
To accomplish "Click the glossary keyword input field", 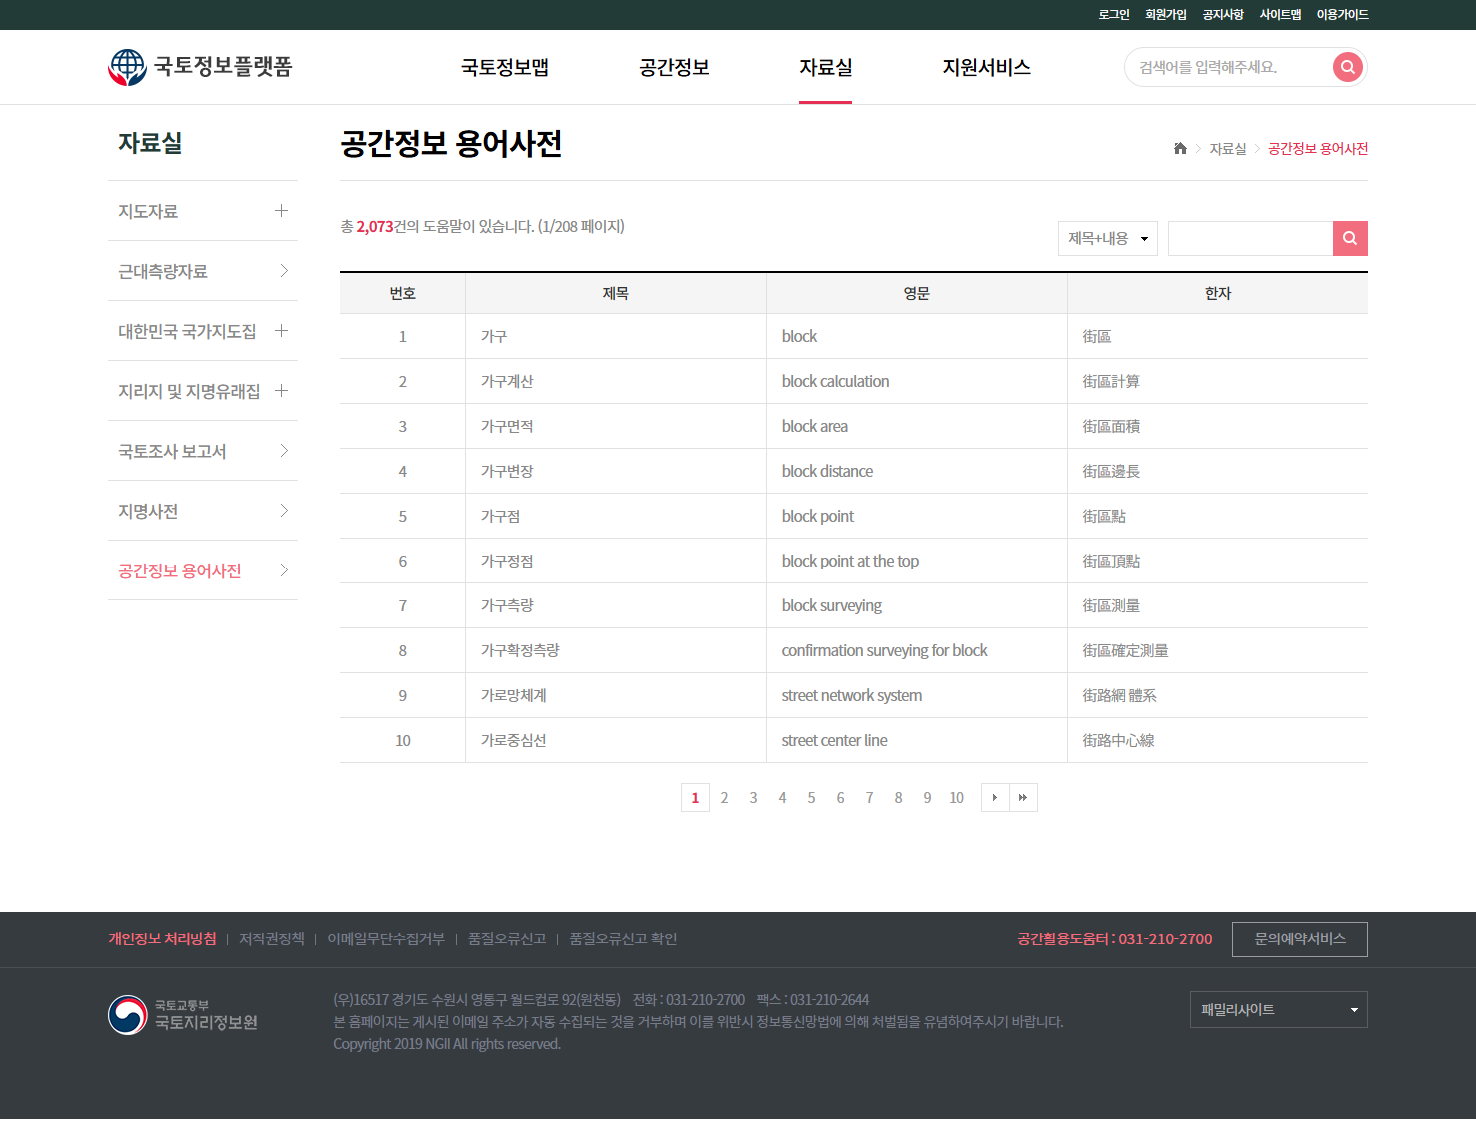I will 1250,238.
